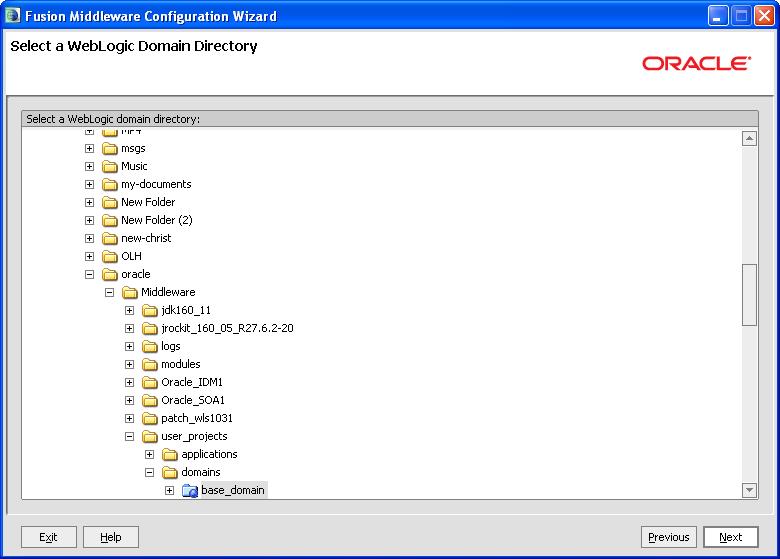
Task: Click the modules folder icon
Action: (x=149, y=365)
